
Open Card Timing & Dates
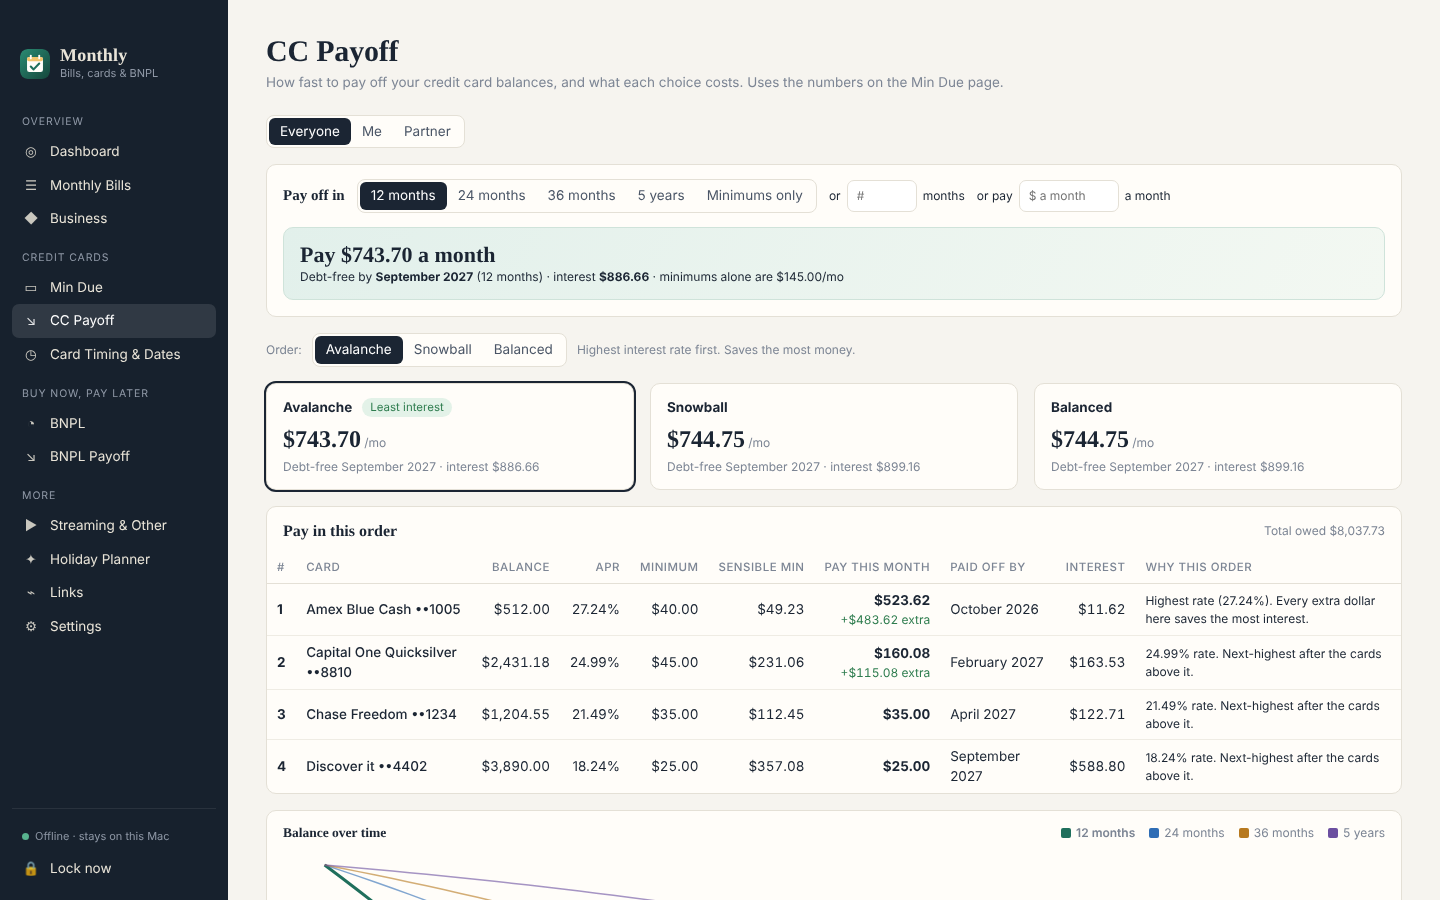click(x=114, y=355)
